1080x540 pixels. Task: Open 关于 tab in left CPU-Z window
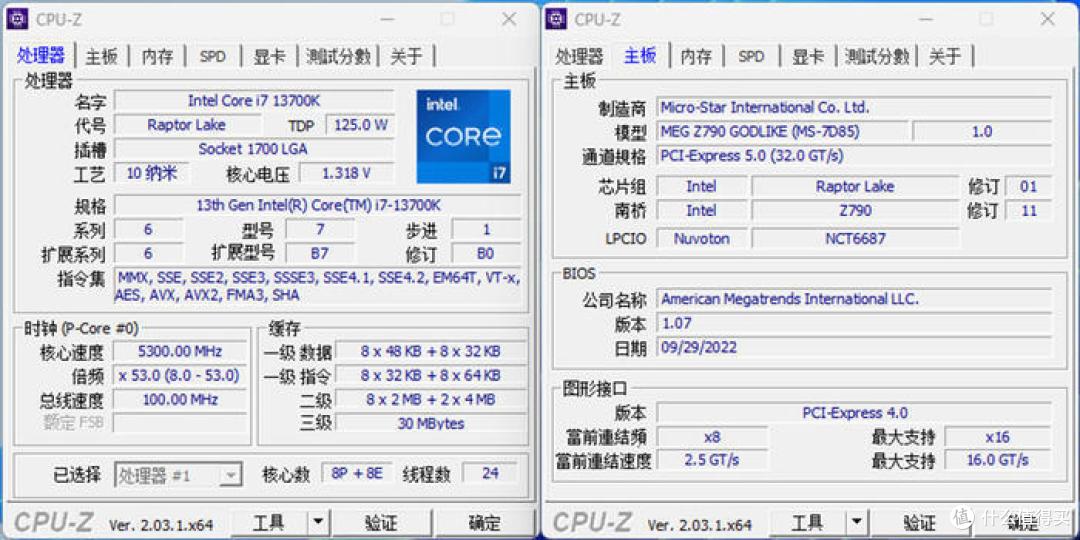point(406,56)
